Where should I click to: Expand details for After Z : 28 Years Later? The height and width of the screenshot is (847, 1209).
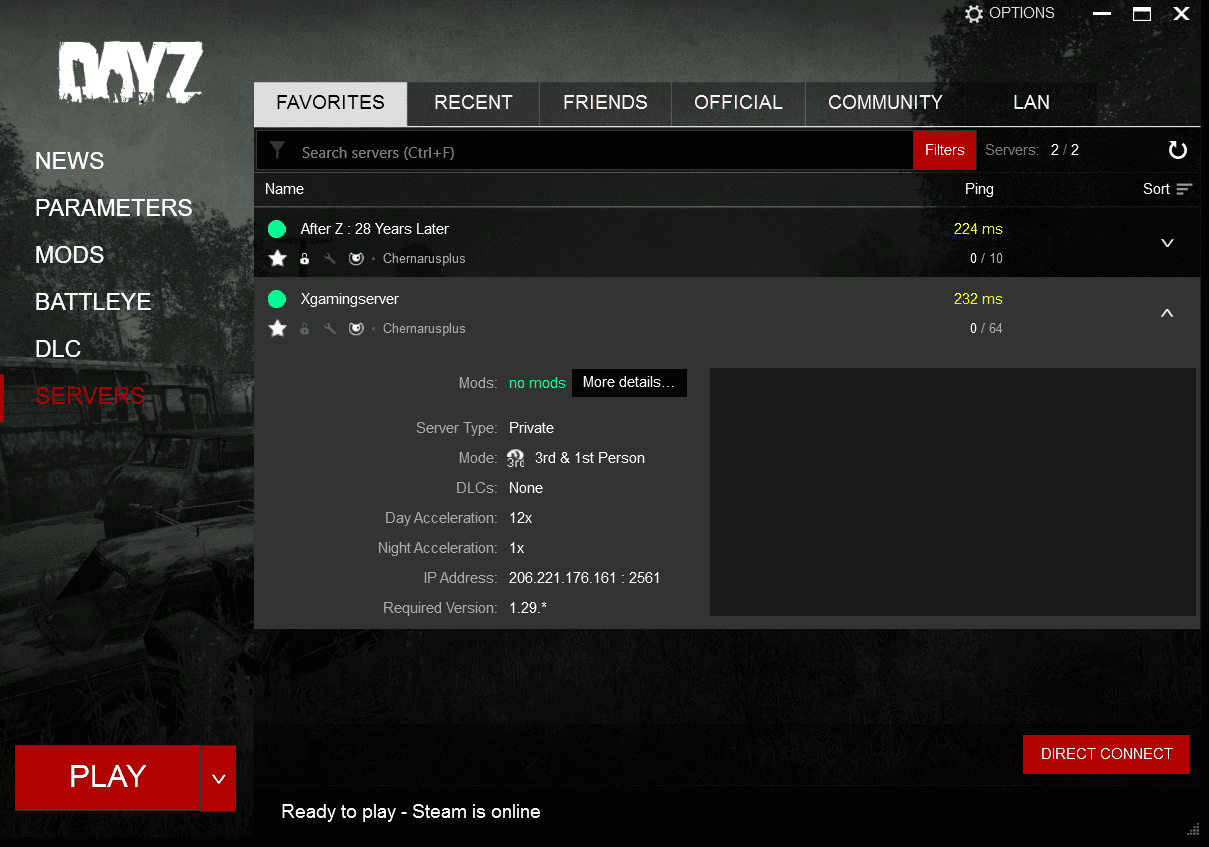[x=1167, y=242]
